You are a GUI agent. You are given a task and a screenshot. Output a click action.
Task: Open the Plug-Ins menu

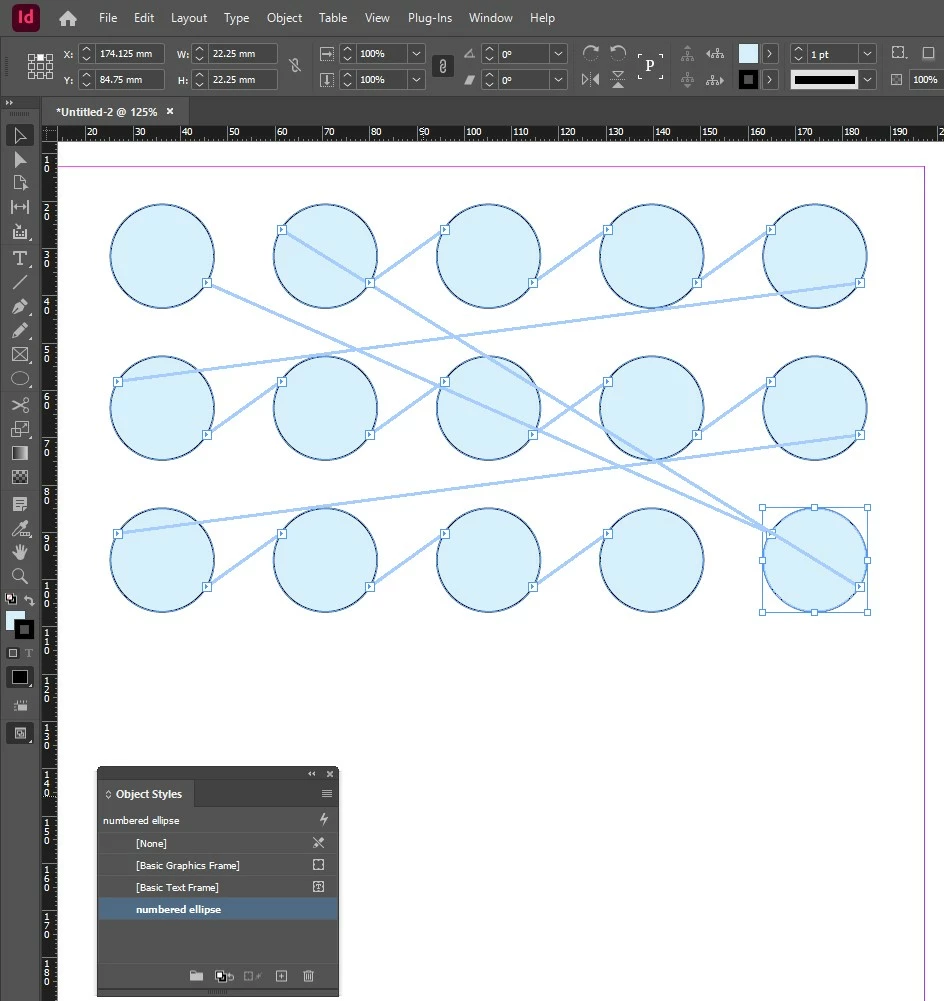430,18
